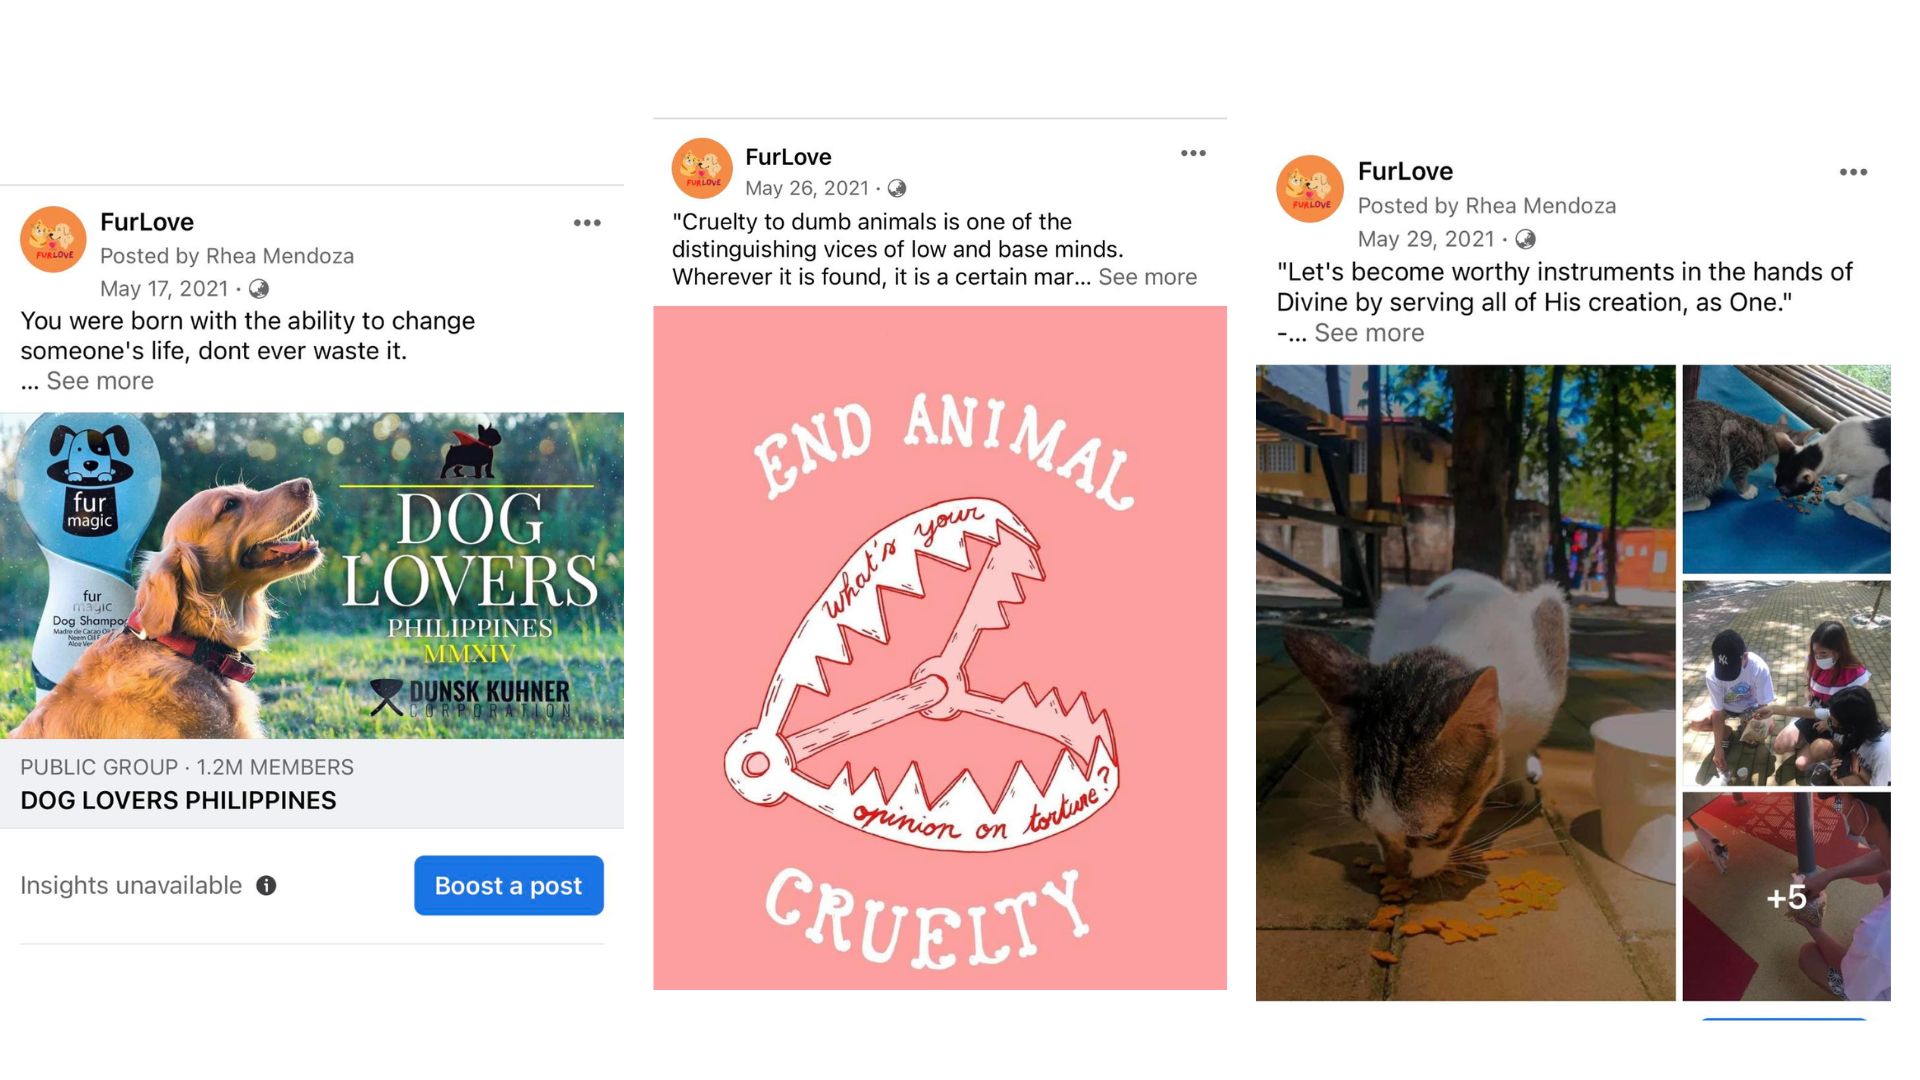Open three-dot menu on May 29 post
The height and width of the screenshot is (1080, 1920).
click(x=1853, y=172)
